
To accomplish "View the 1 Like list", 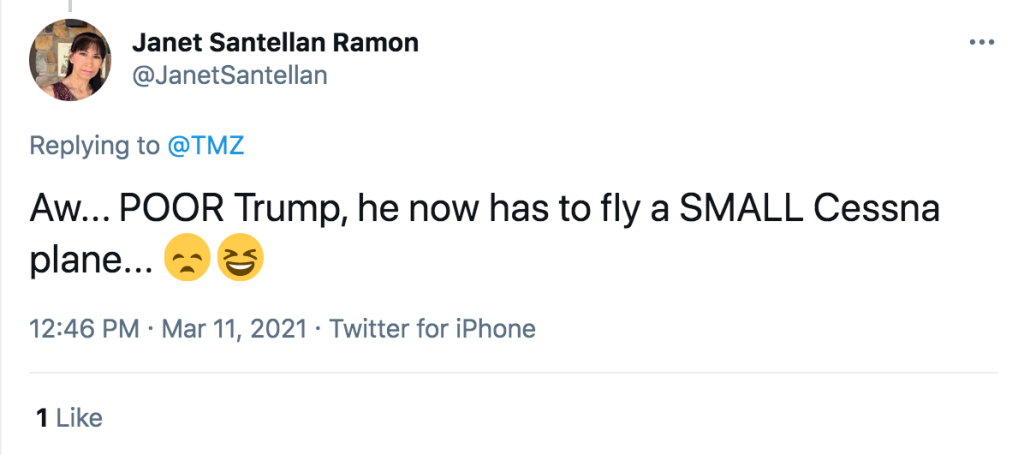I will click(69, 417).
